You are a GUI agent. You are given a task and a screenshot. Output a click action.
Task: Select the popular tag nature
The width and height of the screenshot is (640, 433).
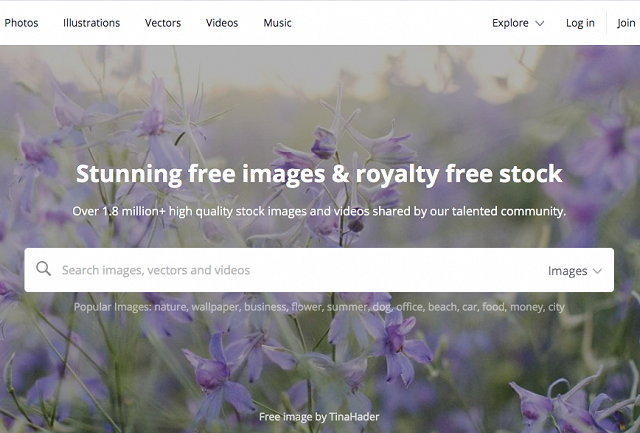point(171,306)
